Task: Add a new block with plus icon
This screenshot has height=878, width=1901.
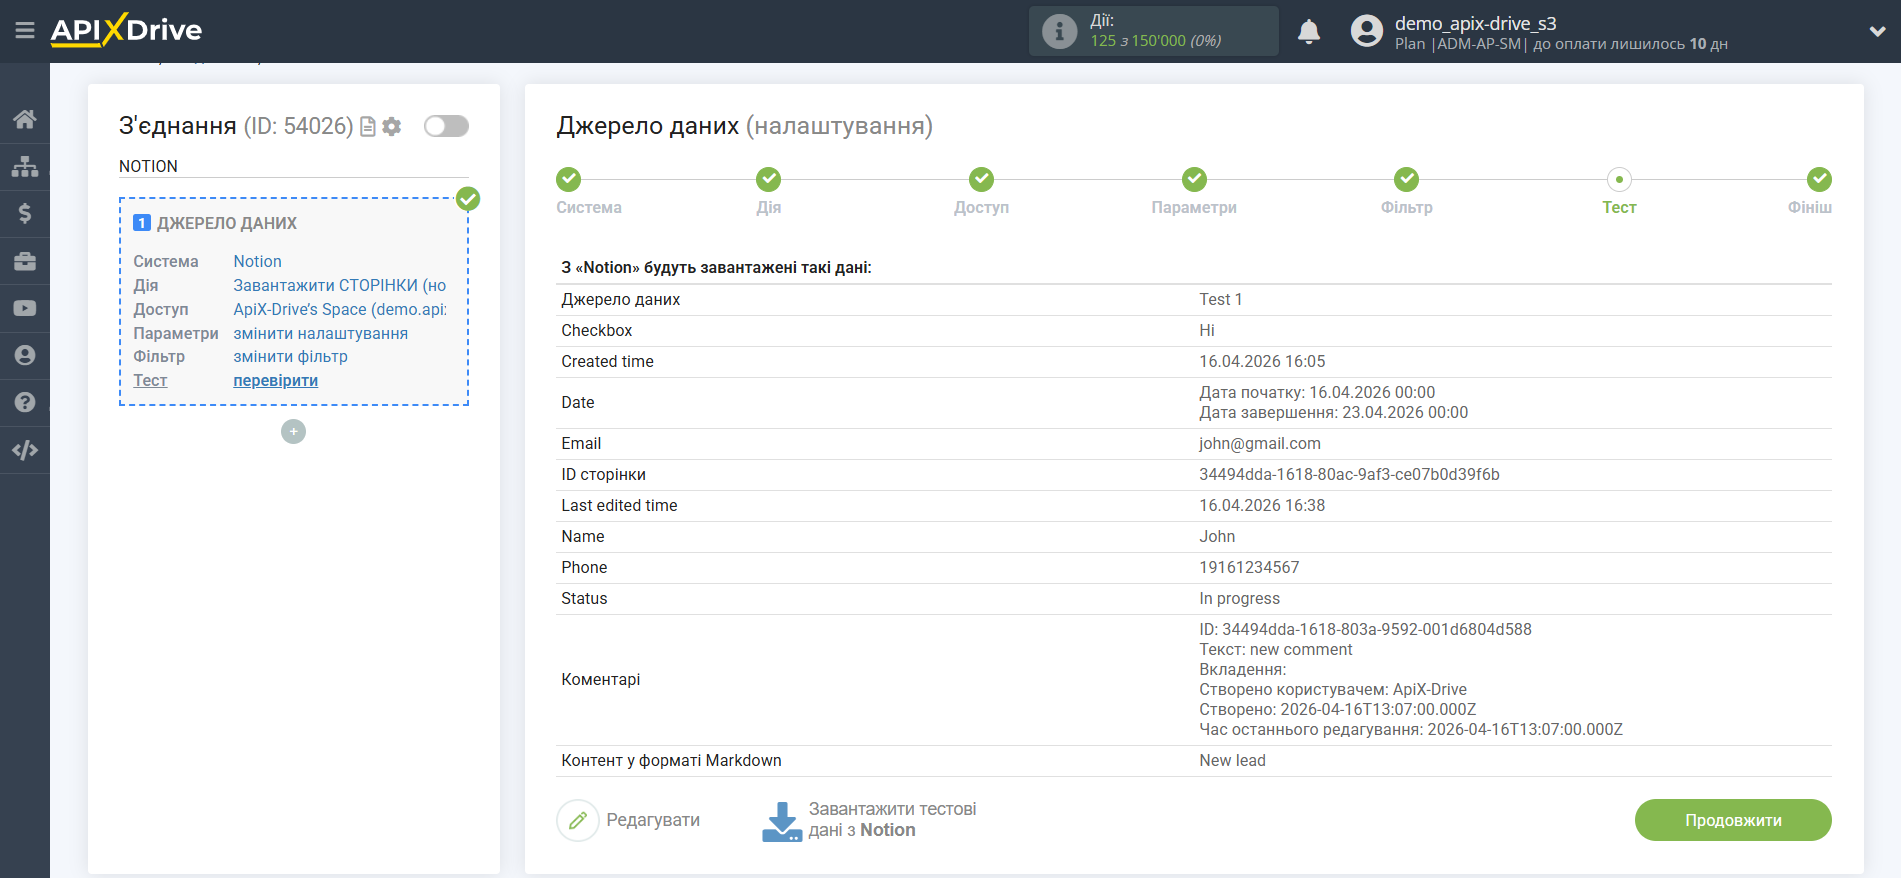Action: point(293,431)
